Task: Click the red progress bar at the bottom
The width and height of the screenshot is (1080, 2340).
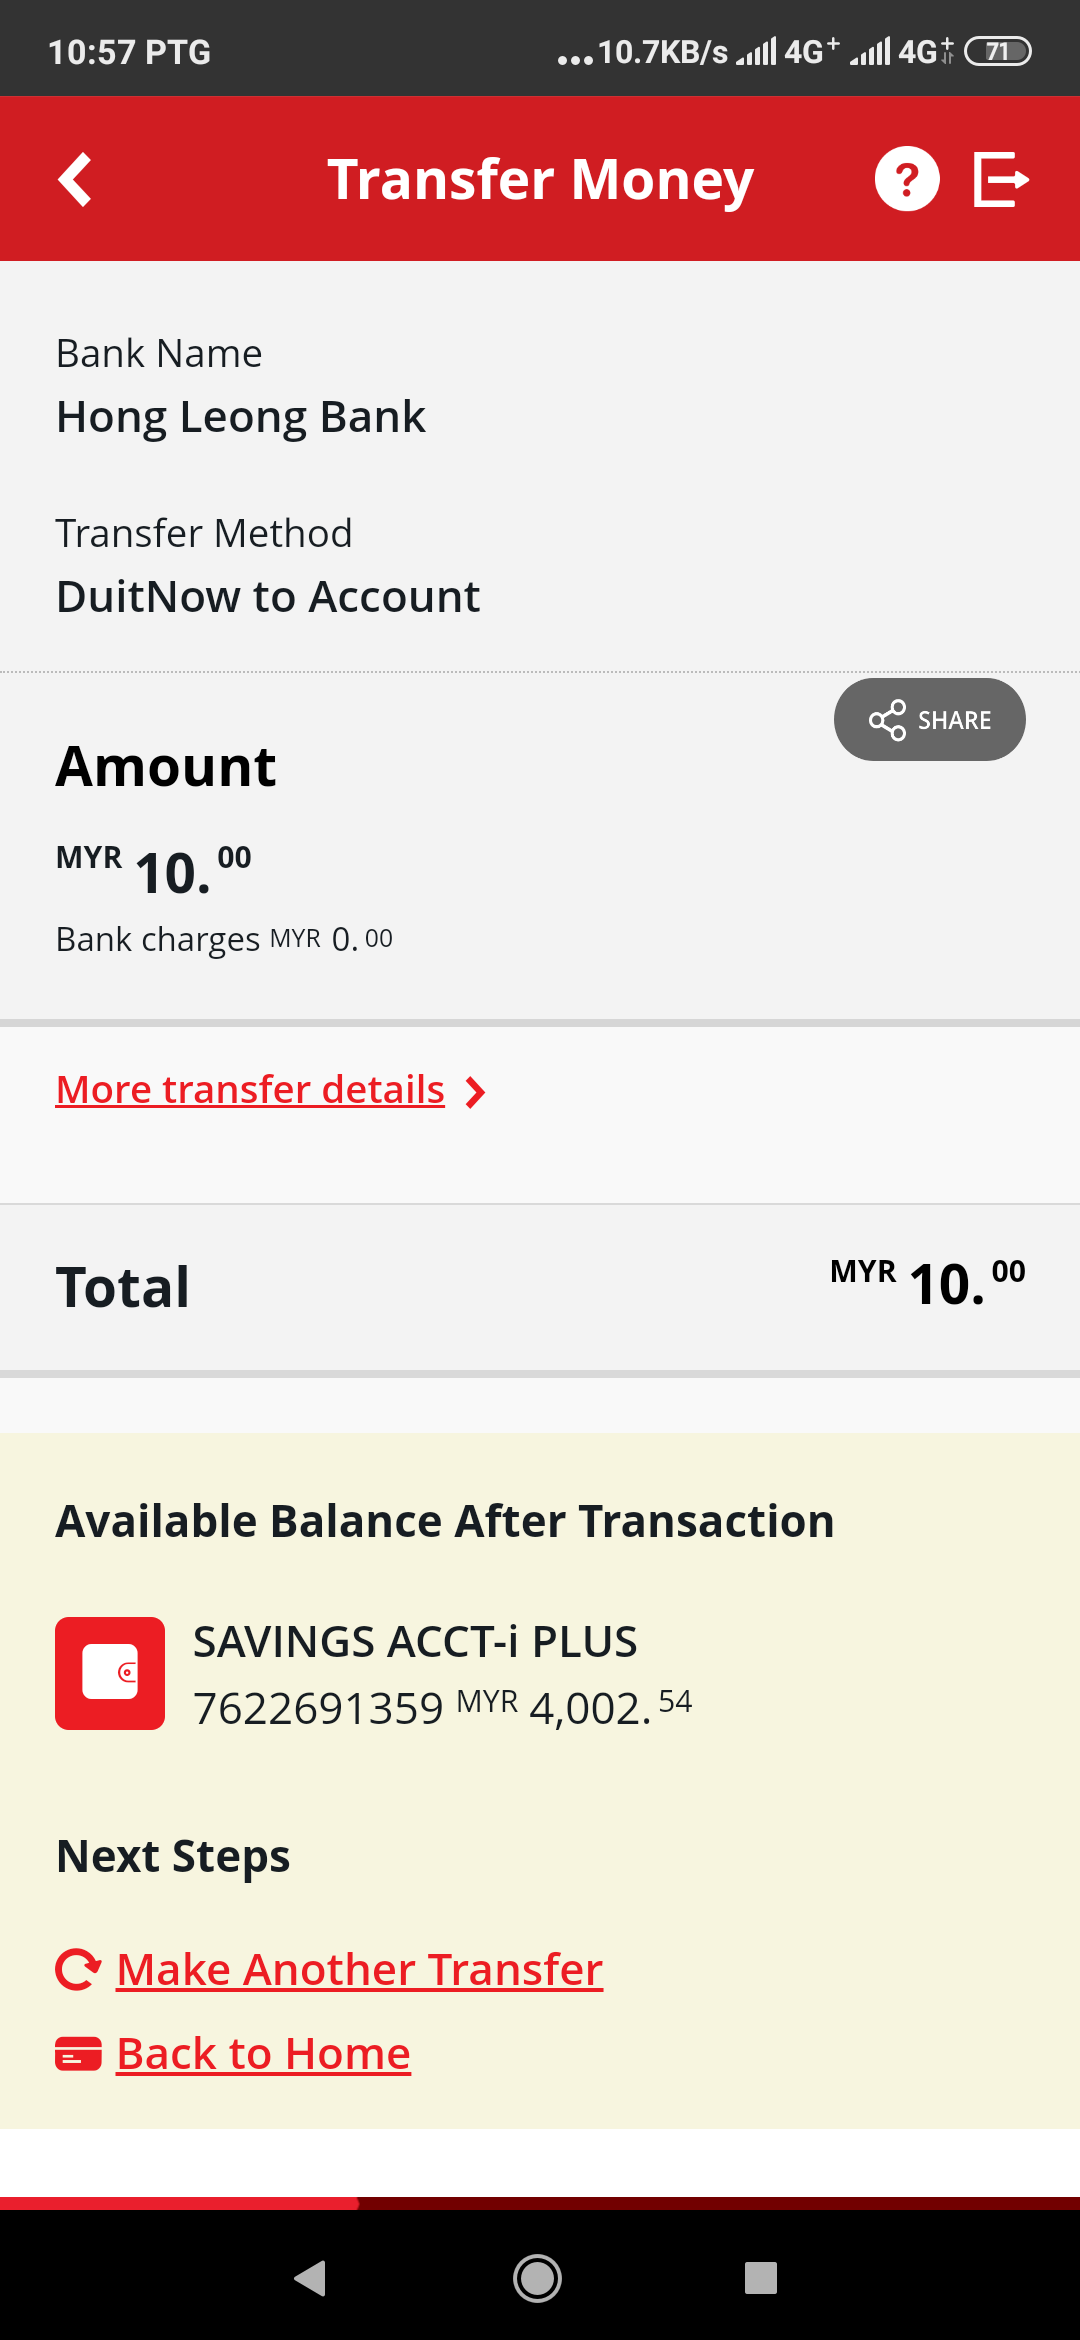Action: (x=180, y=2203)
